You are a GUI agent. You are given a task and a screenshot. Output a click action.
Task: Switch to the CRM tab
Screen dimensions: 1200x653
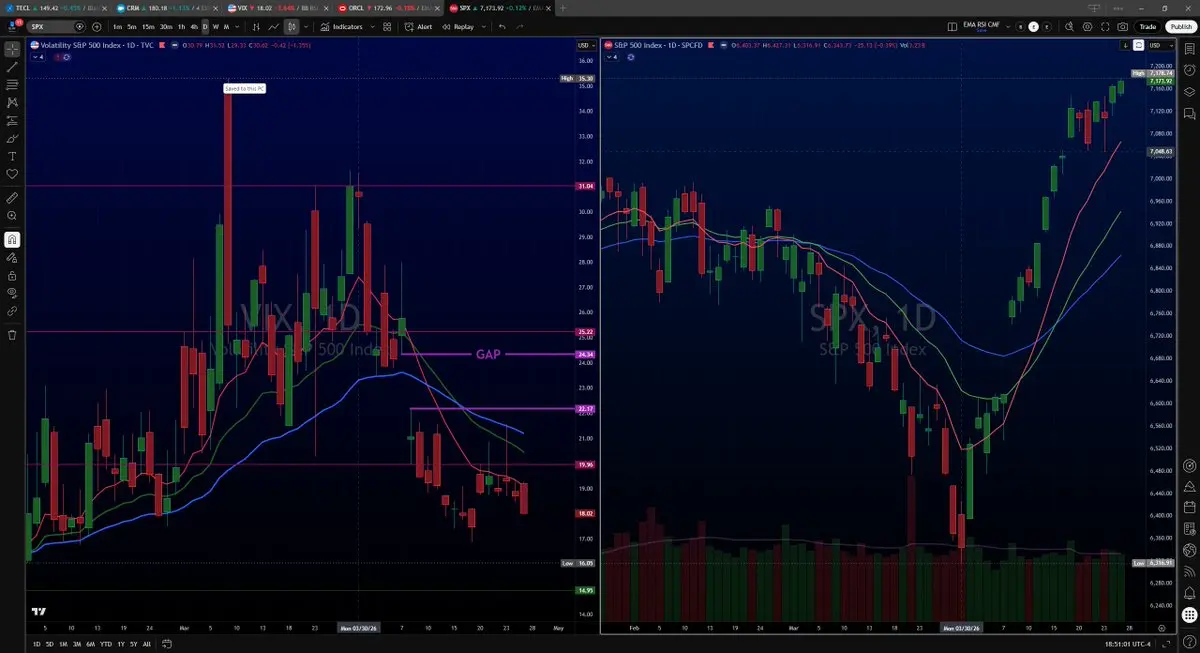pos(167,8)
